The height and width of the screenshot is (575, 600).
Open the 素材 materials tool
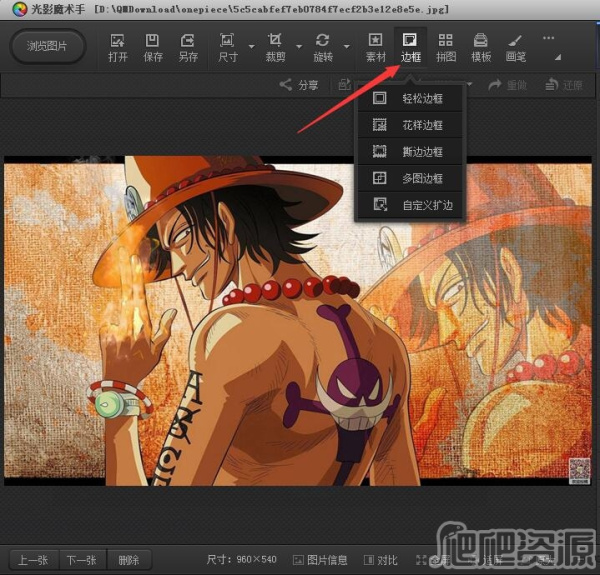(375, 48)
